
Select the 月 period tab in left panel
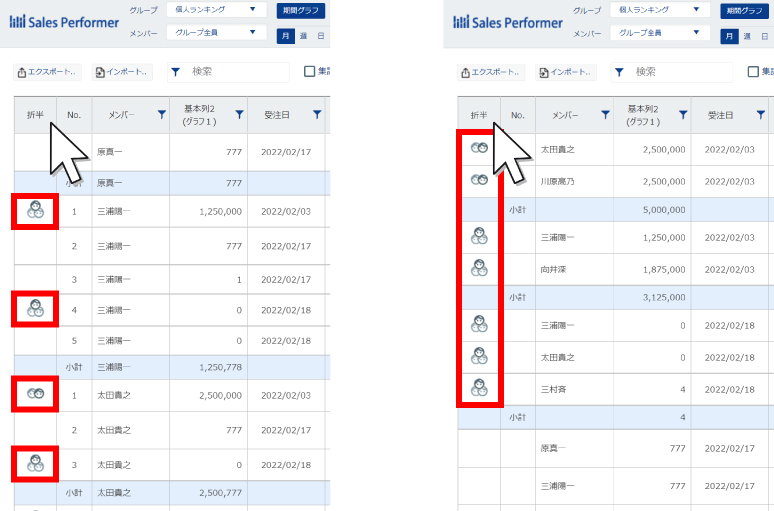tap(286, 35)
